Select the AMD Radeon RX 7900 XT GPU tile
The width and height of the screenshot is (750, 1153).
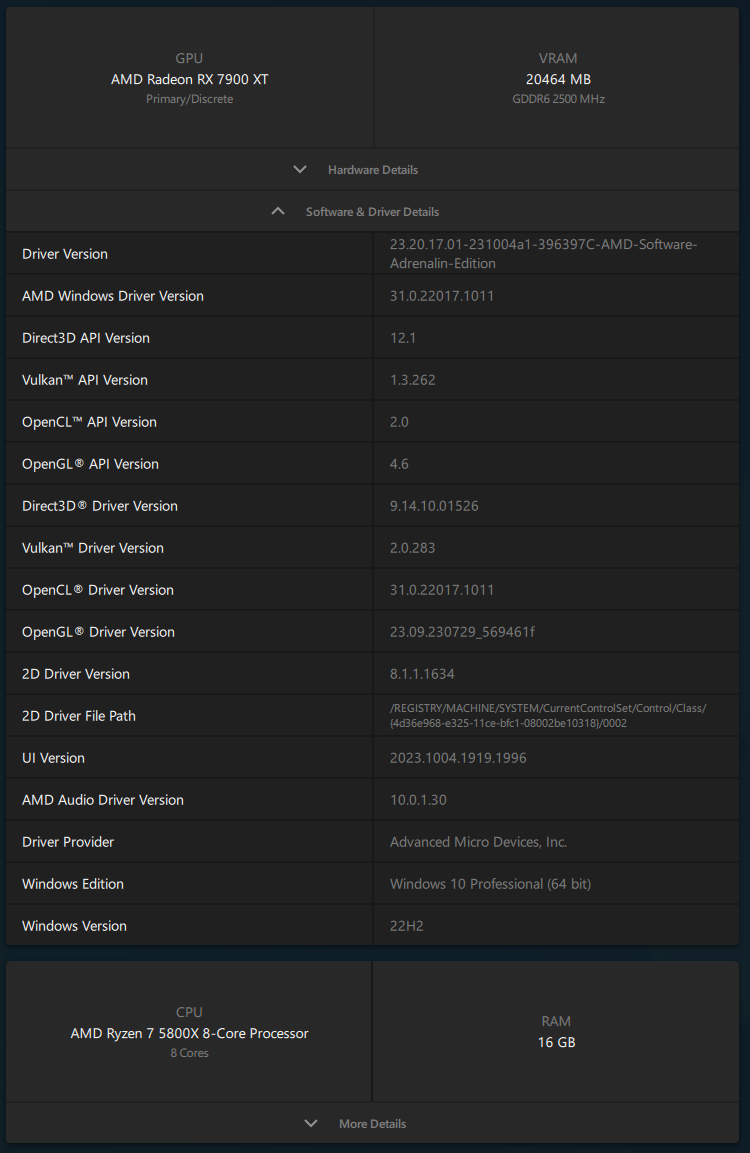pos(190,78)
